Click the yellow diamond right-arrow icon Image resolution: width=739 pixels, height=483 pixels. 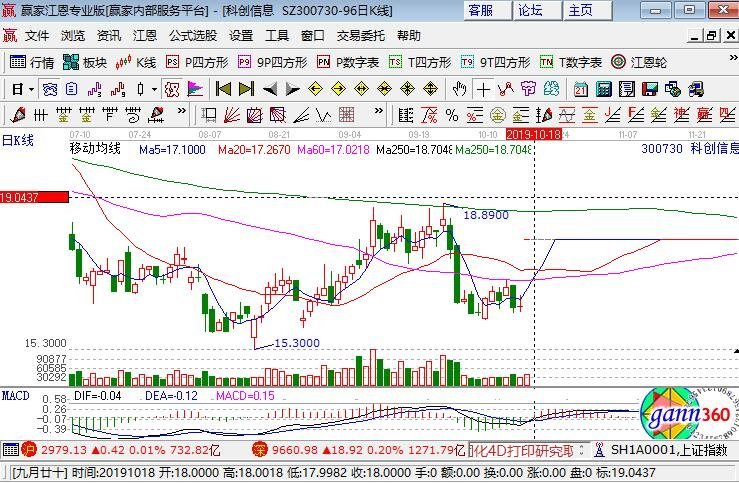tap(338, 89)
